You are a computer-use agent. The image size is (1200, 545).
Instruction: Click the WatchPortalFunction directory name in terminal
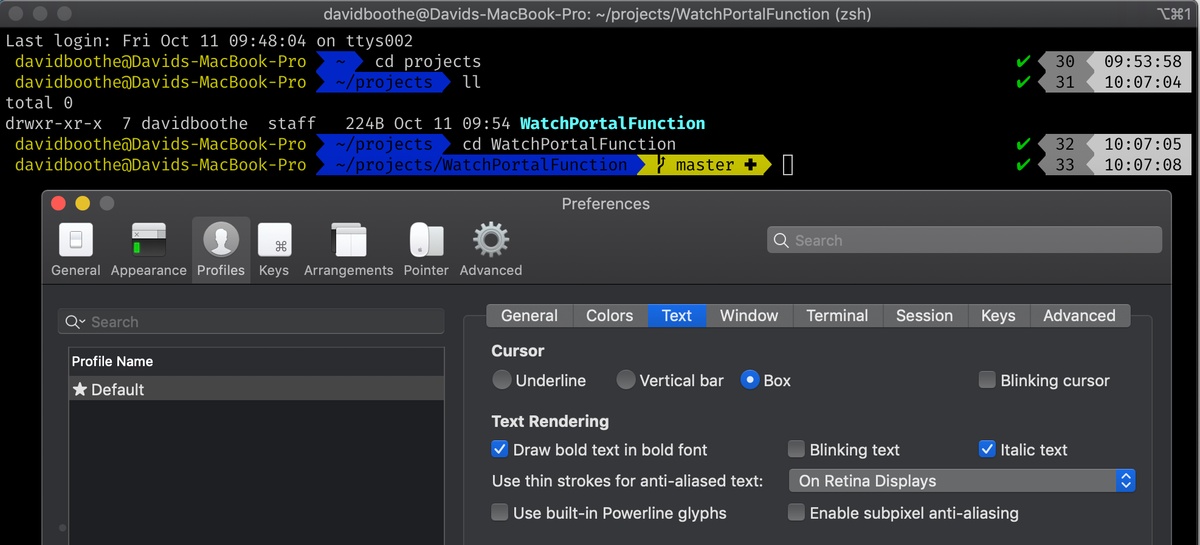612,124
